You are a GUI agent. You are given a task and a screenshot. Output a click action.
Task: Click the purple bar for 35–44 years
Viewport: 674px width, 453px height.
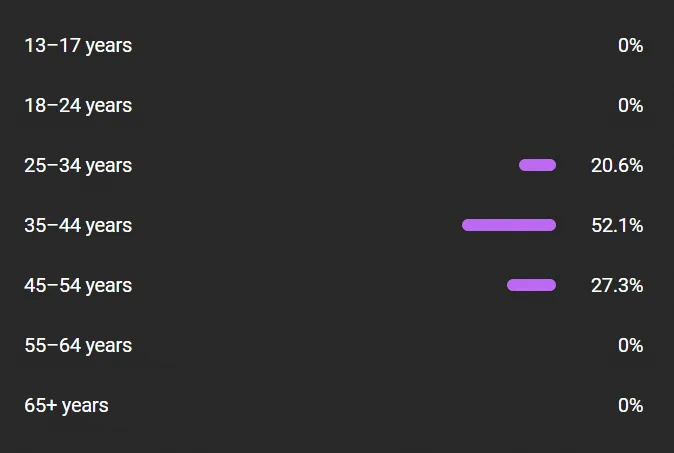(509, 225)
